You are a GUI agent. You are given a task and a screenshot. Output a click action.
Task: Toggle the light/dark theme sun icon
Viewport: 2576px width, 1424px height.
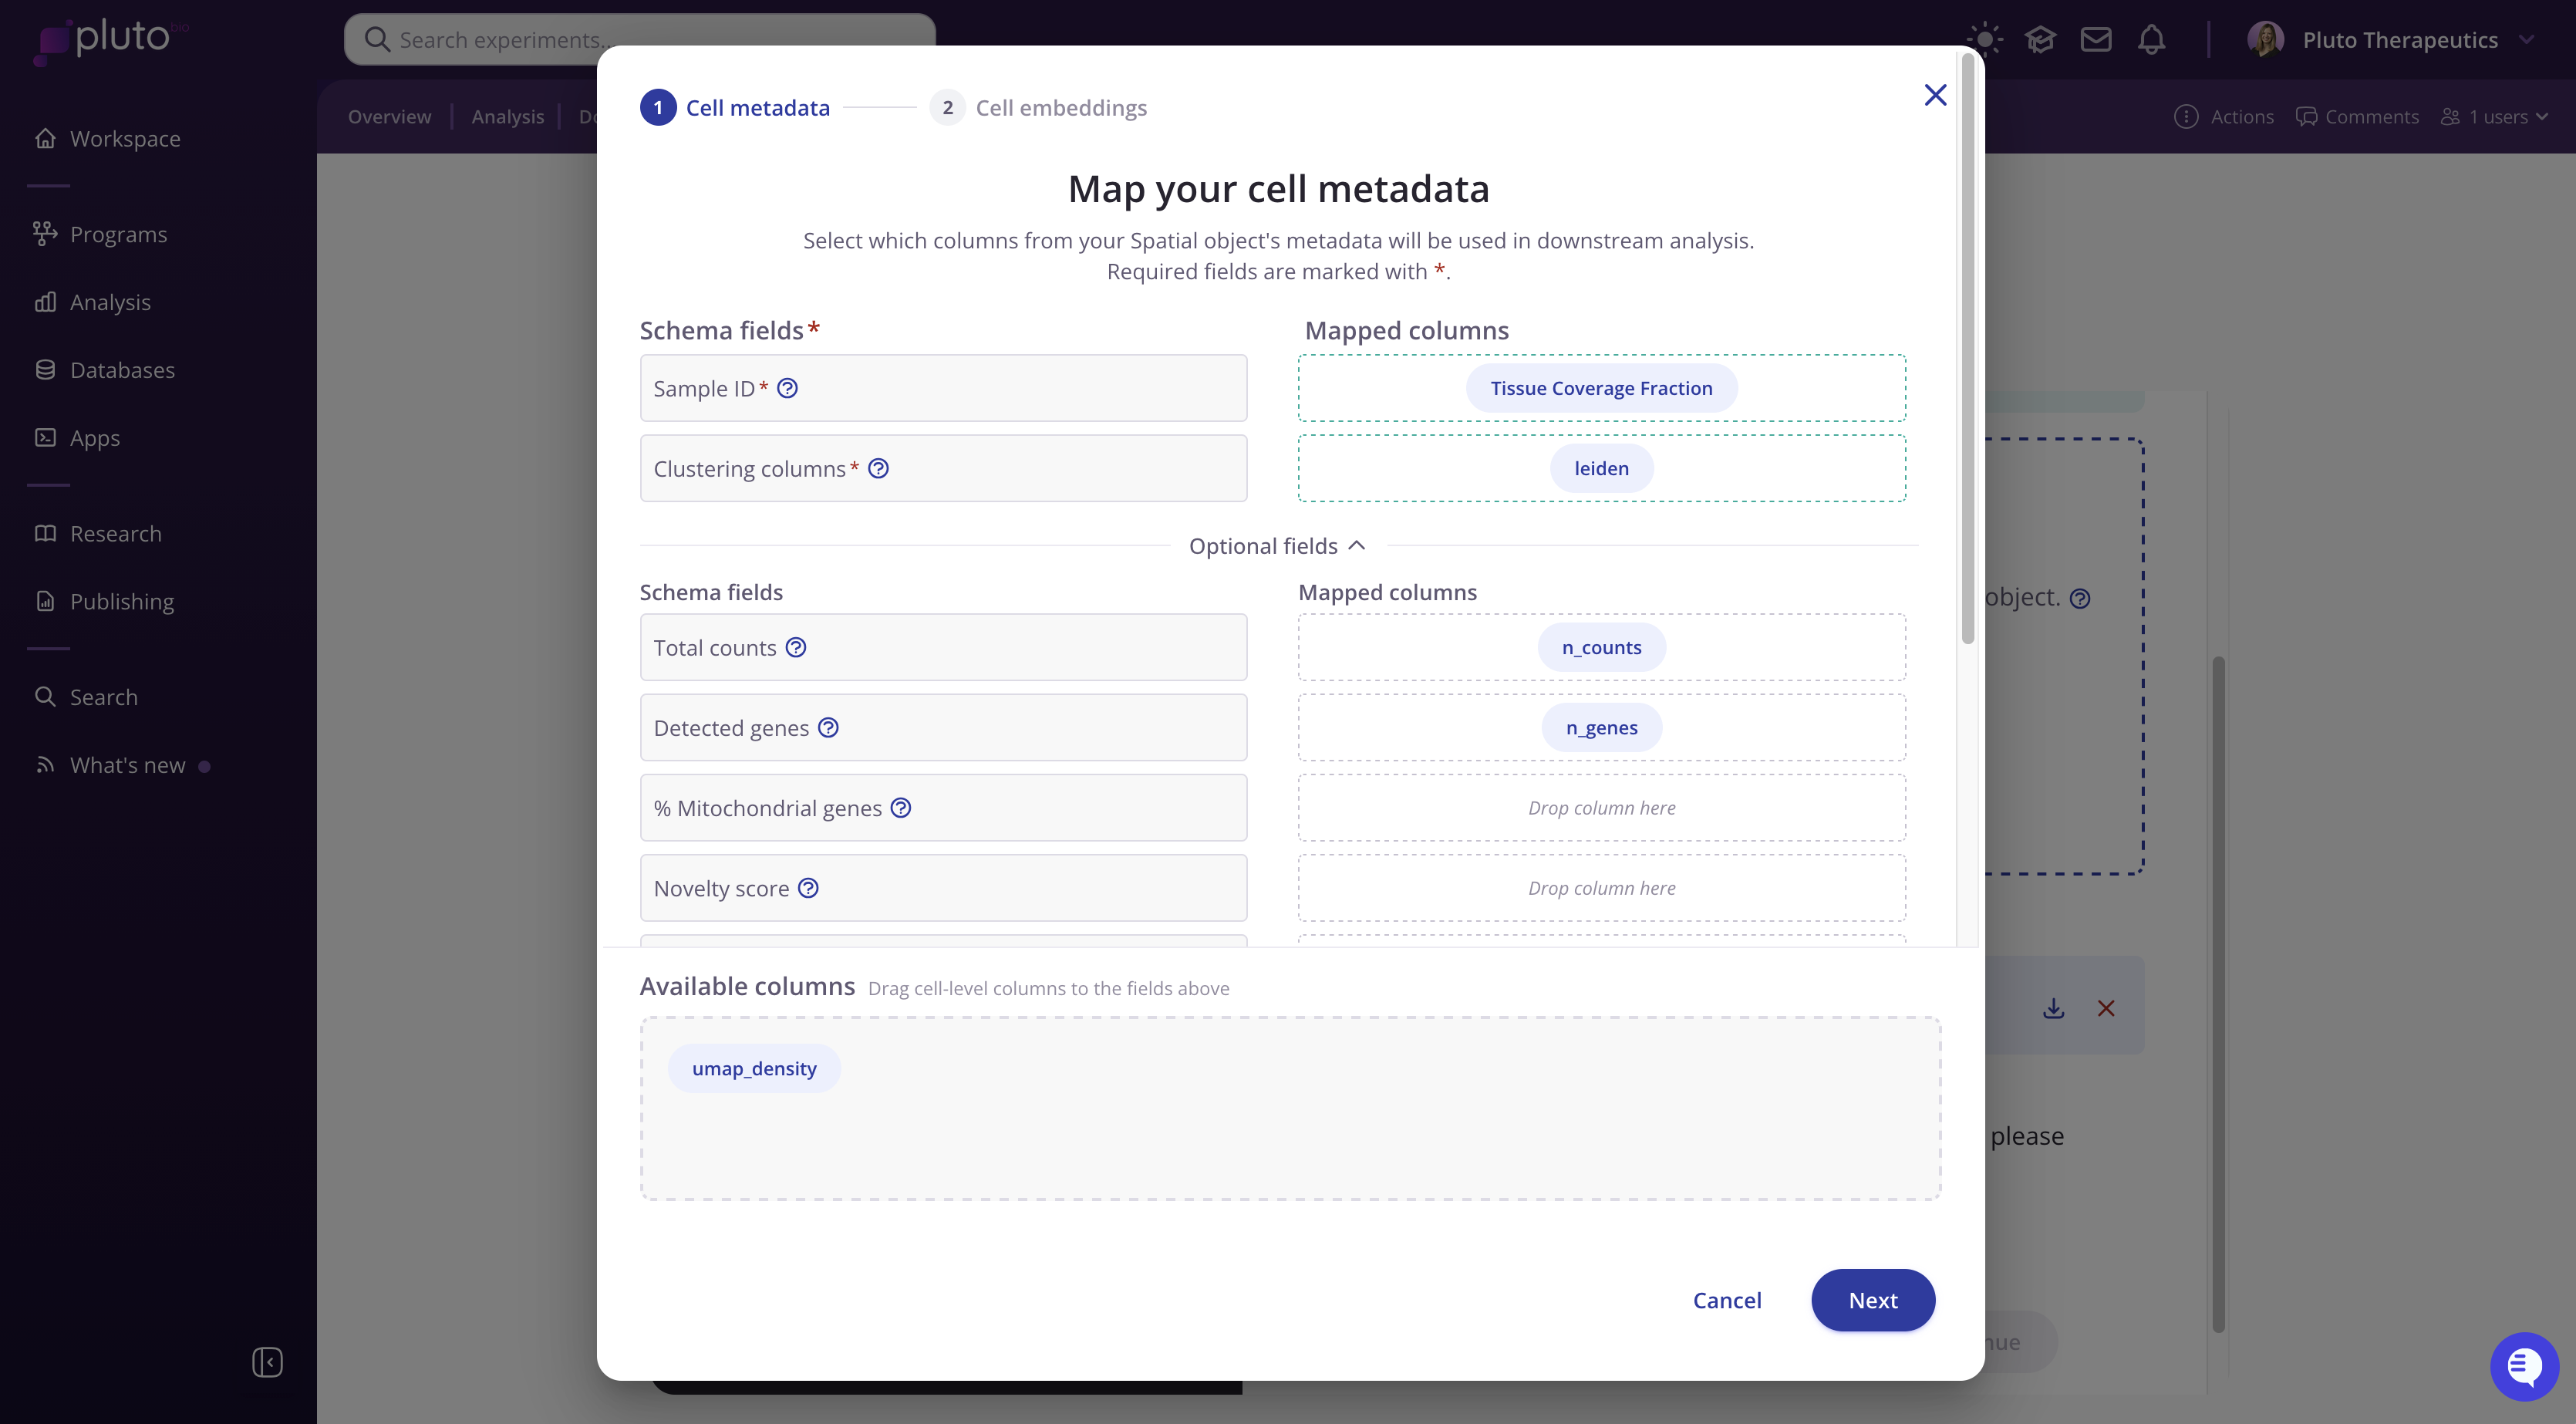(1985, 40)
